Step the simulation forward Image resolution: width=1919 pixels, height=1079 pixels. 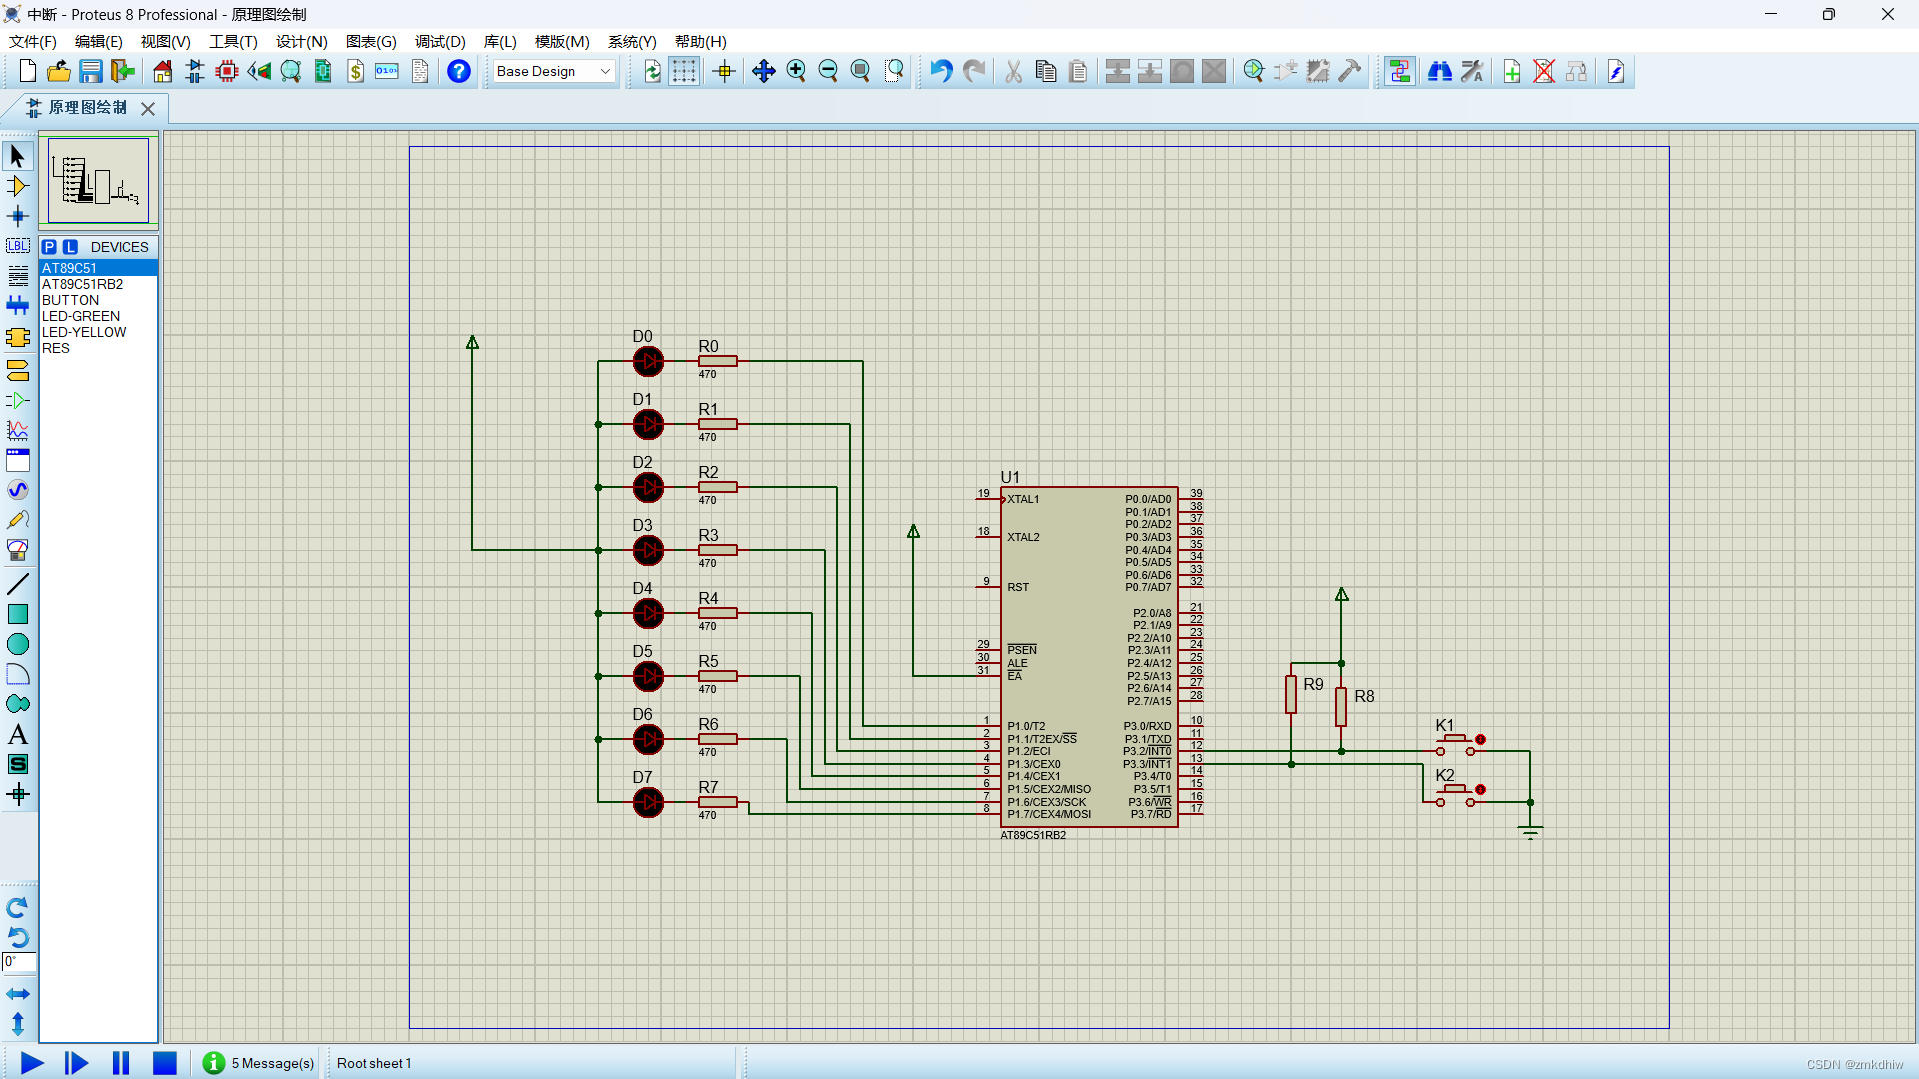pyautogui.click(x=76, y=1063)
